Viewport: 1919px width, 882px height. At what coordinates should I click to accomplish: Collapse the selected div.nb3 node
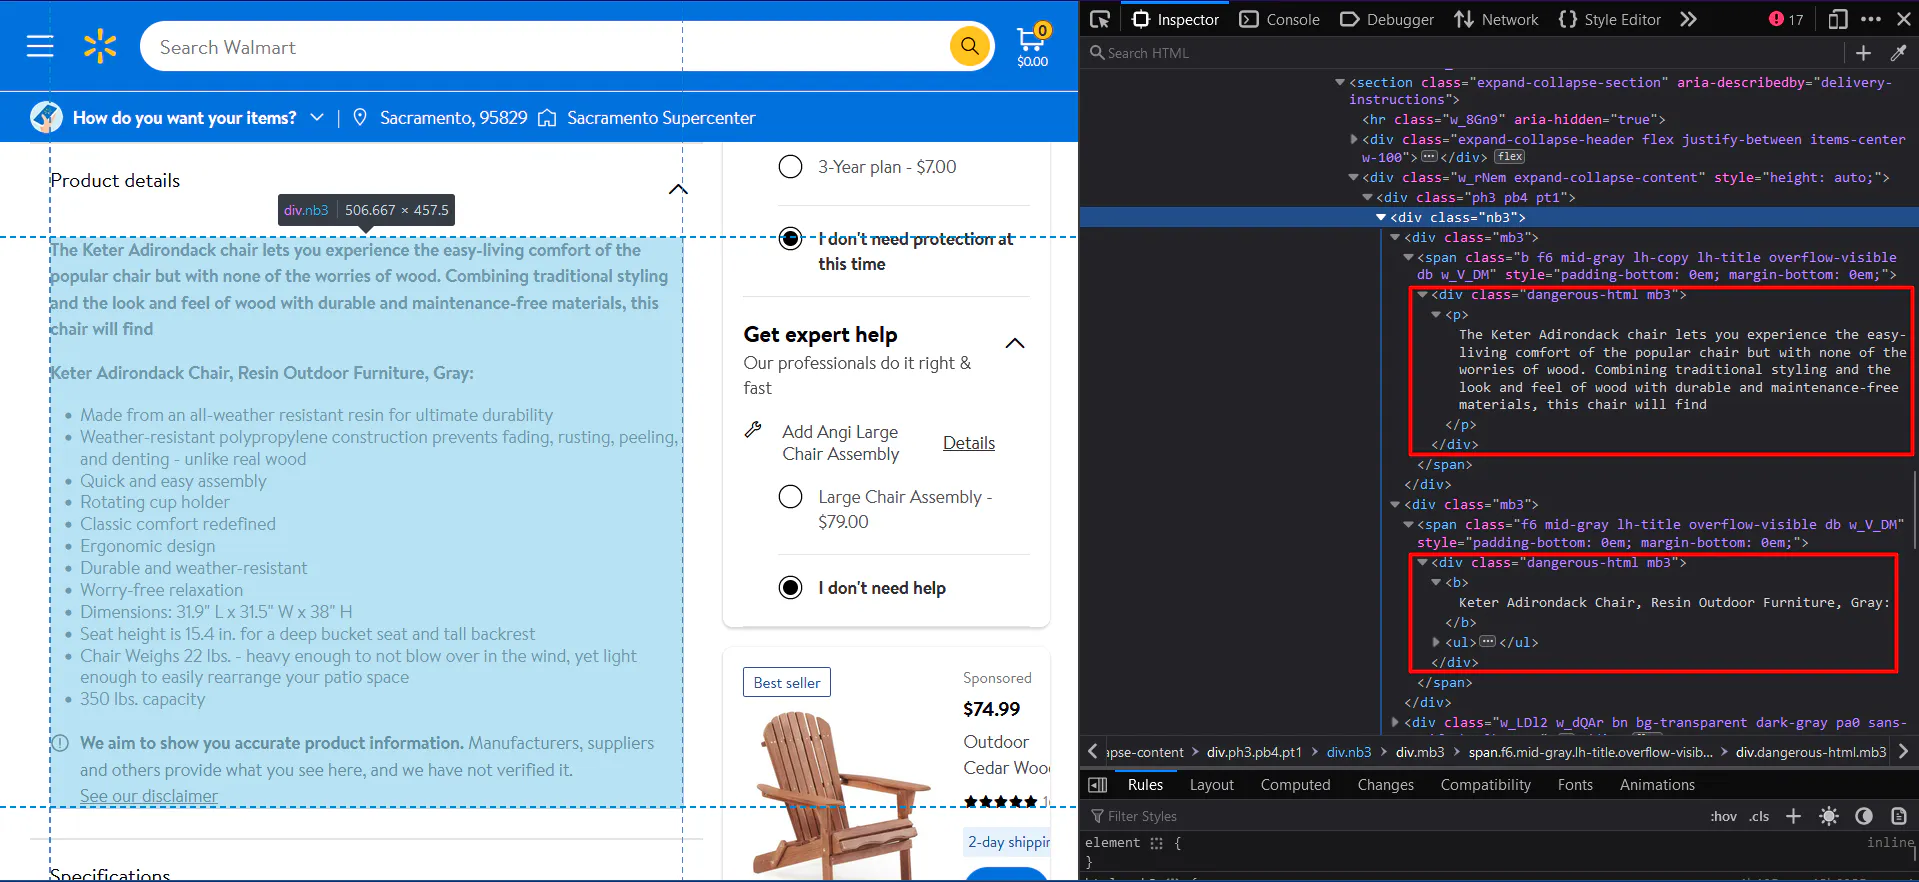[x=1381, y=217]
